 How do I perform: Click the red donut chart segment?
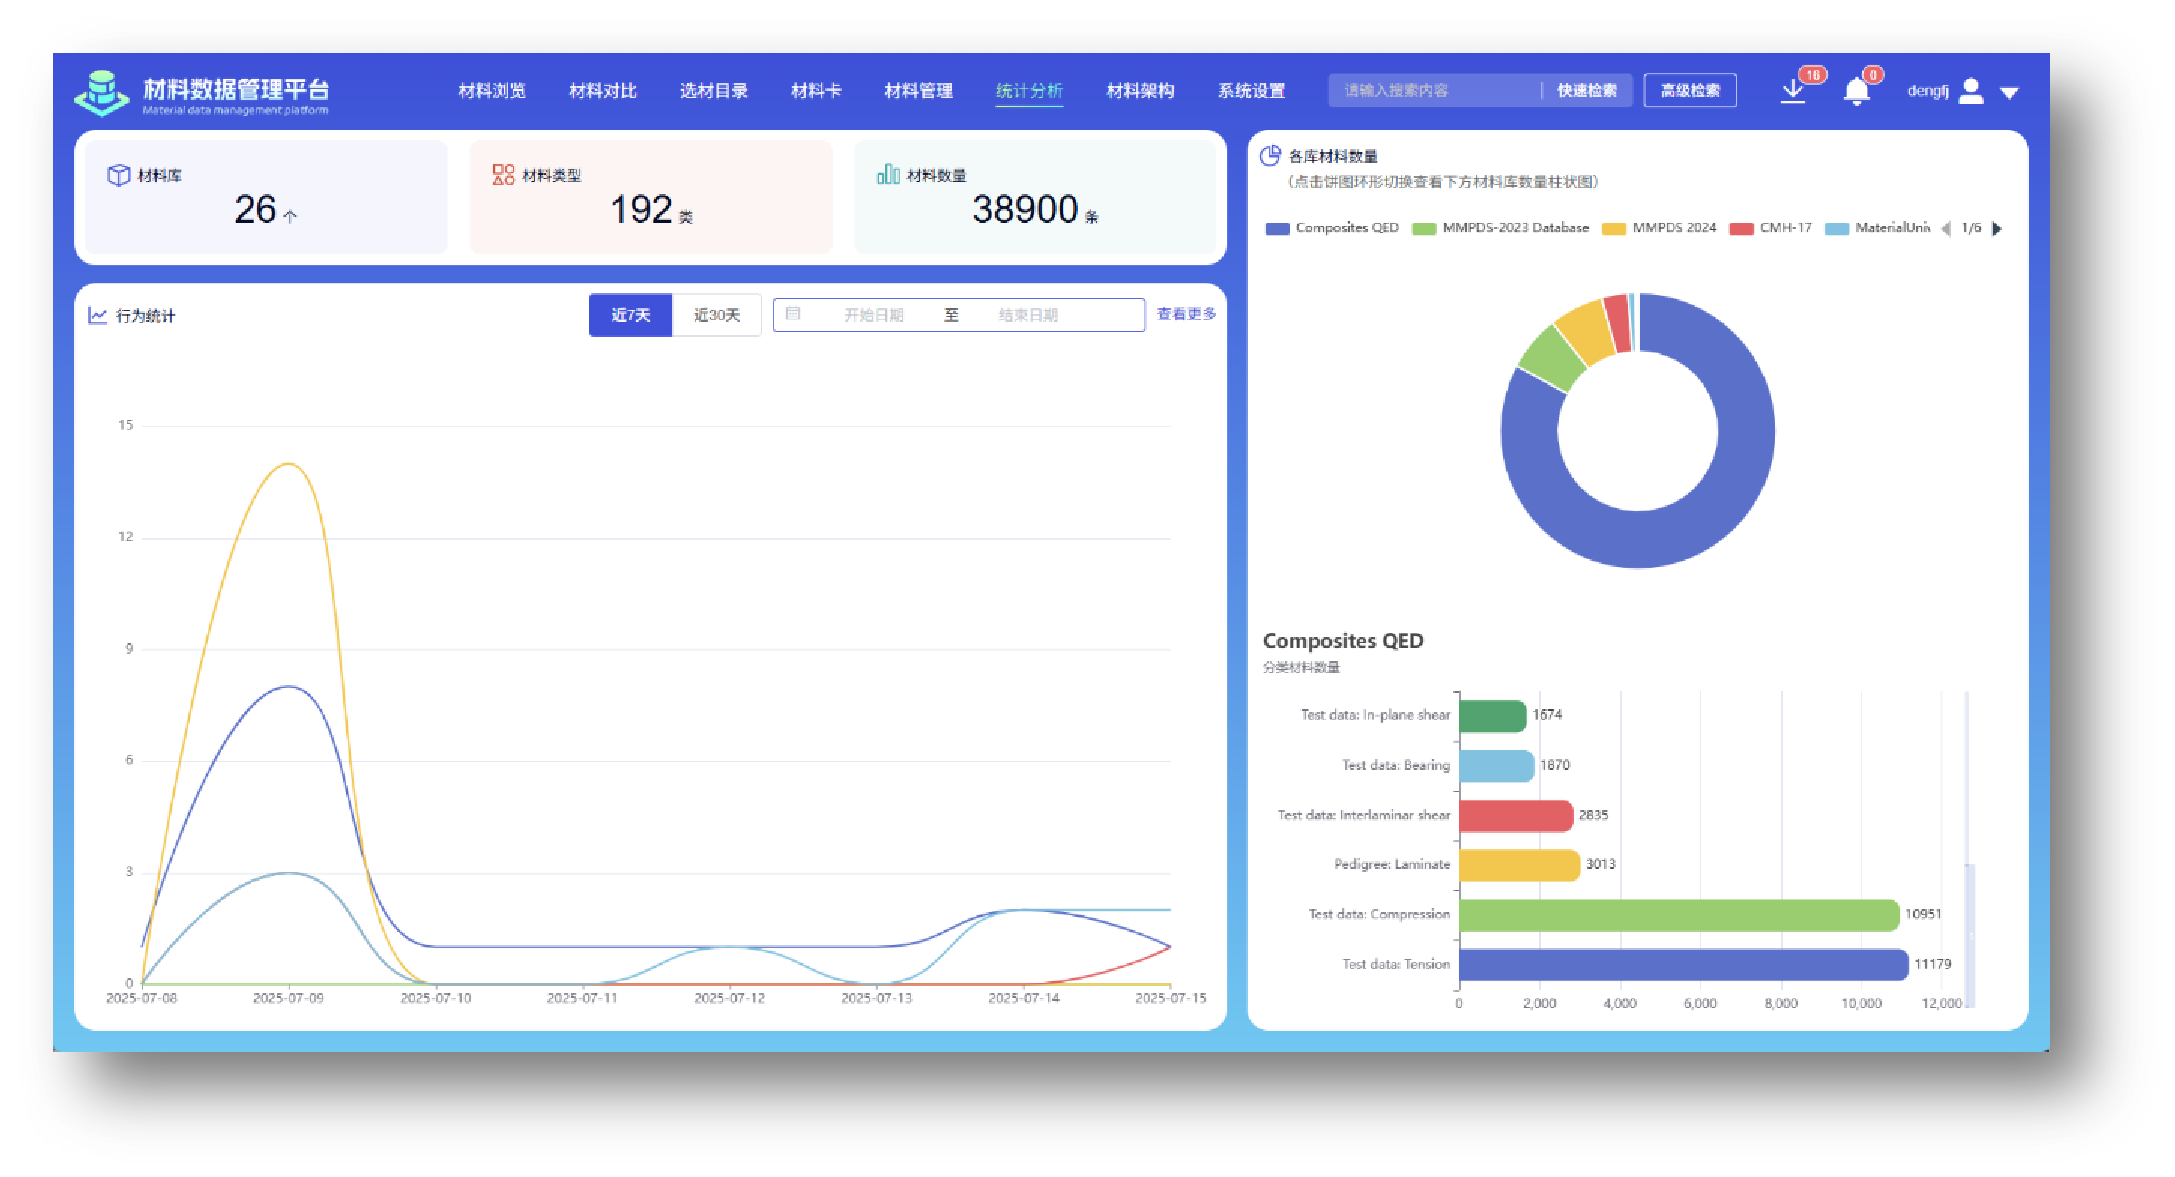pos(1618,322)
